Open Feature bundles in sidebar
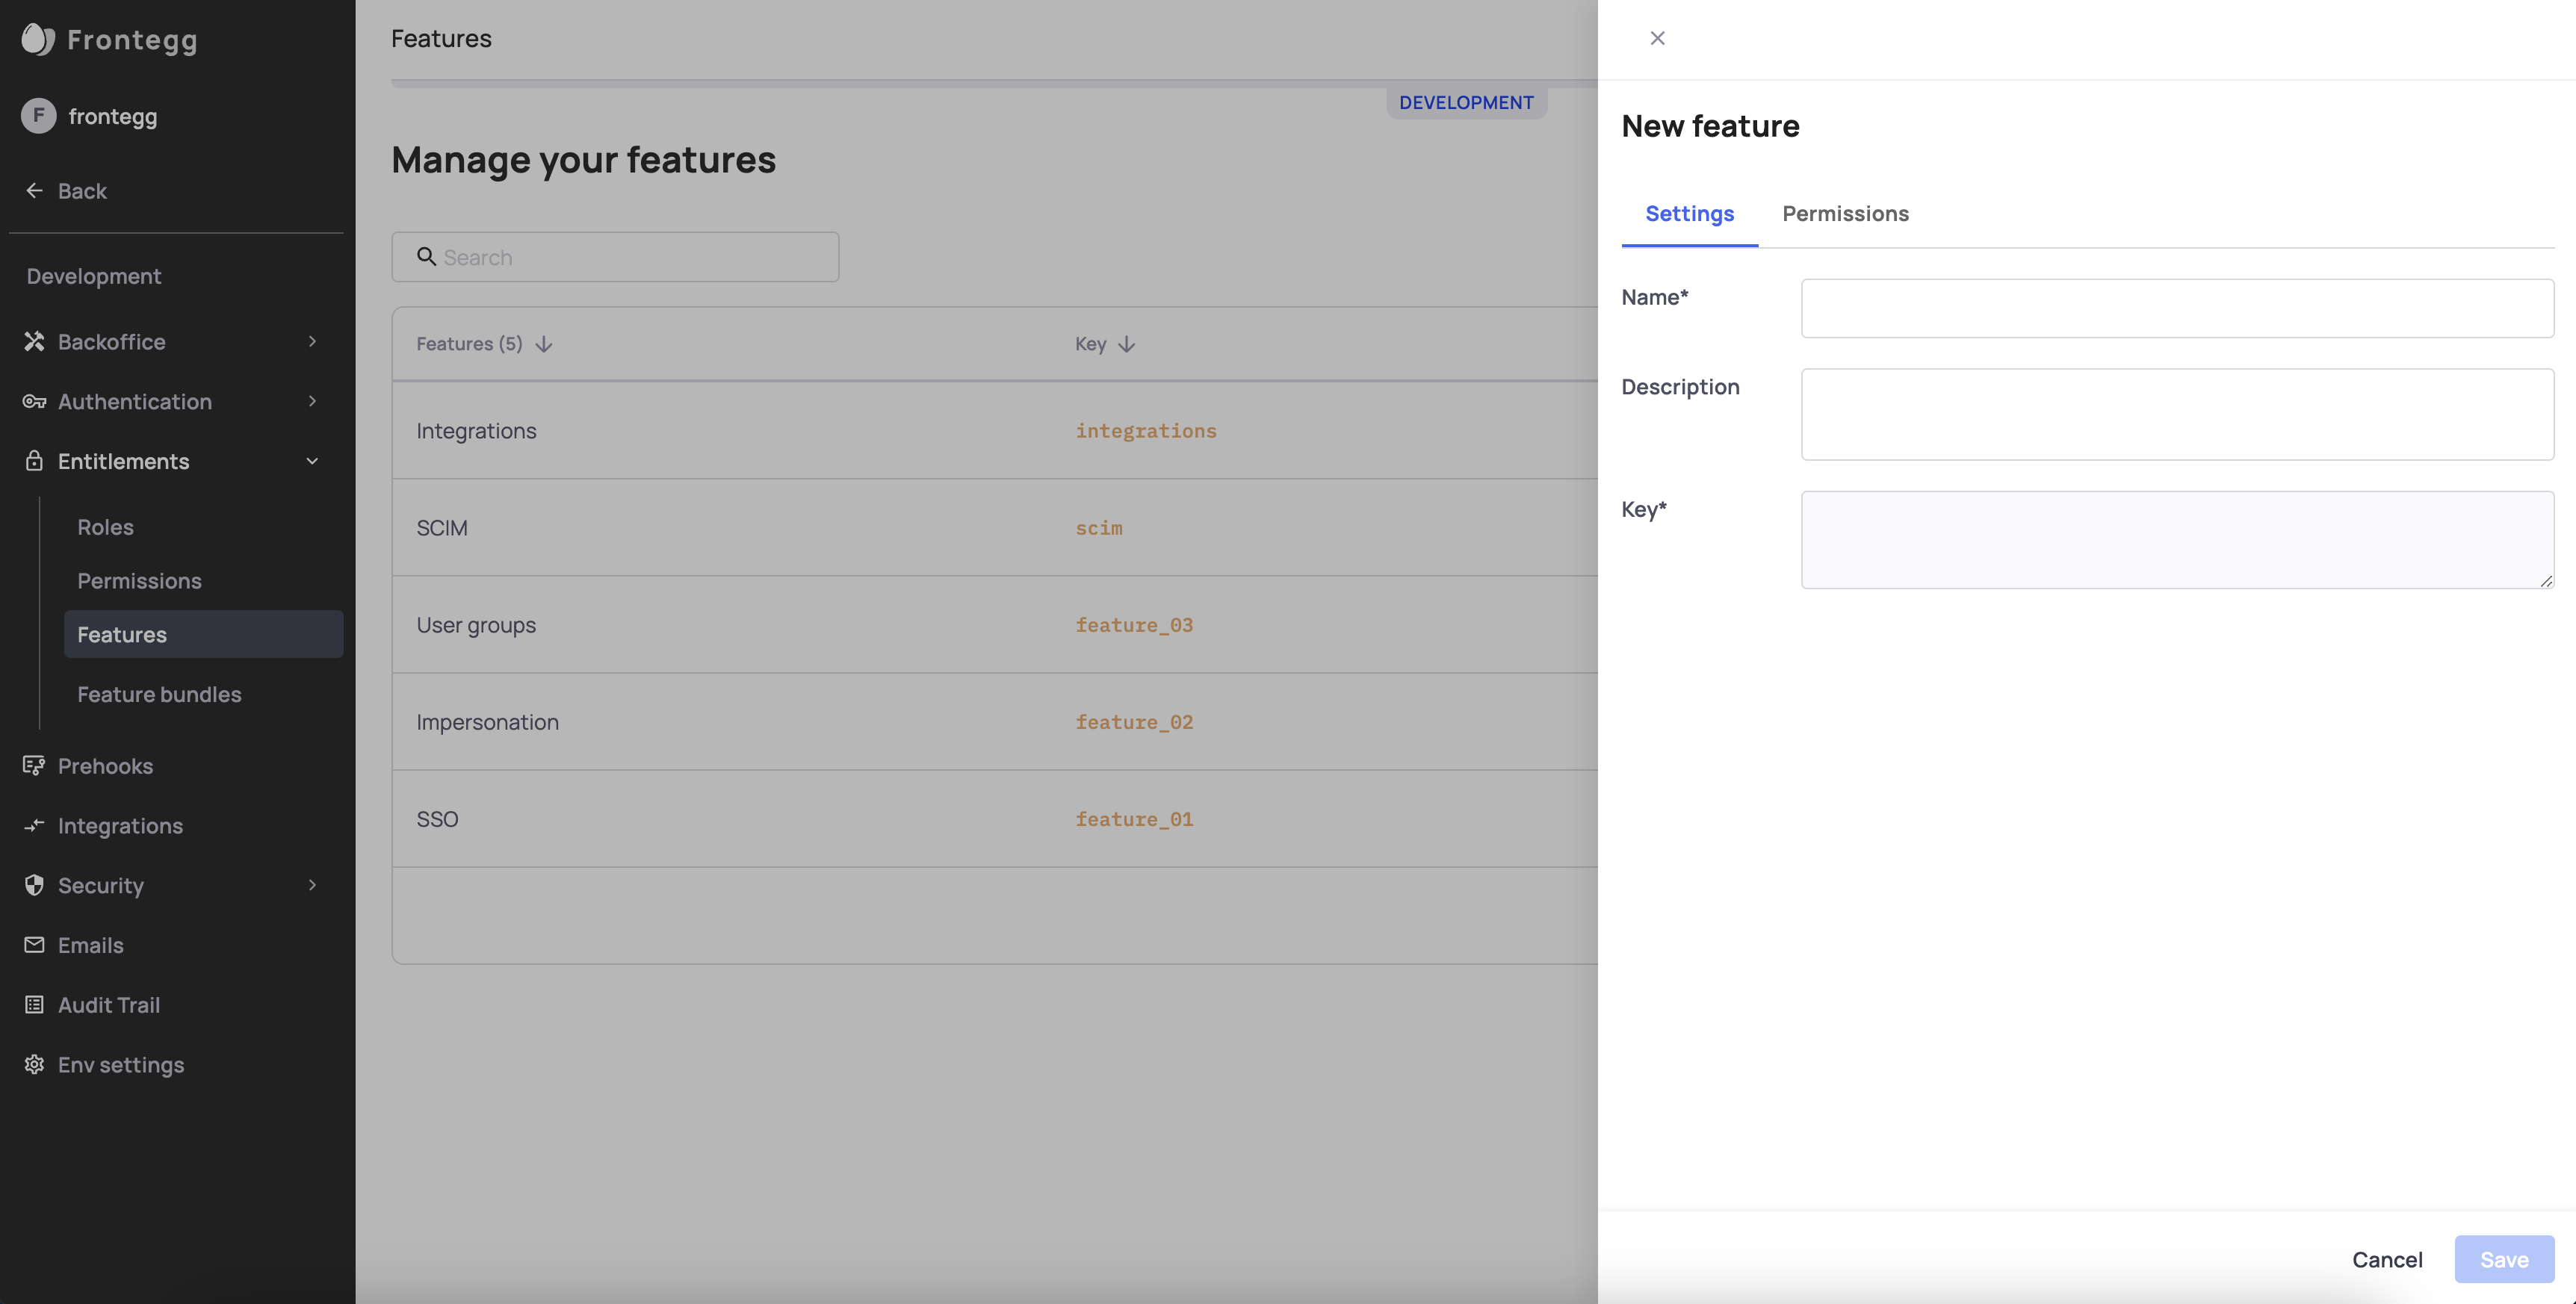The width and height of the screenshot is (2576, 1304). click(159, 694)
